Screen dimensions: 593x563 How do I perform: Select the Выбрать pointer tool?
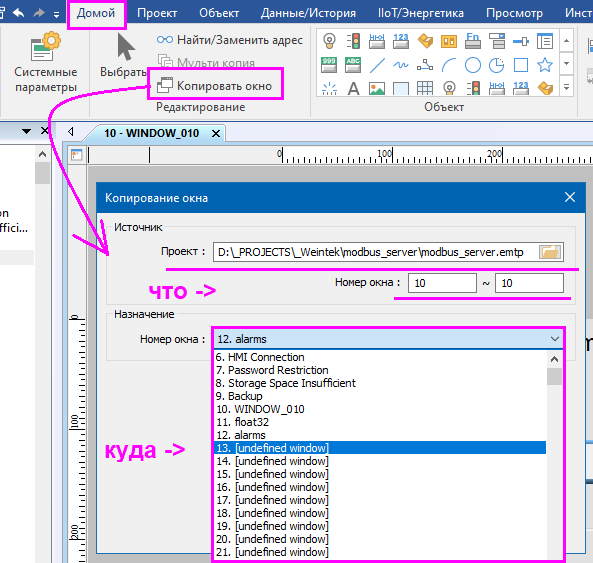click(x=123, y=55)
